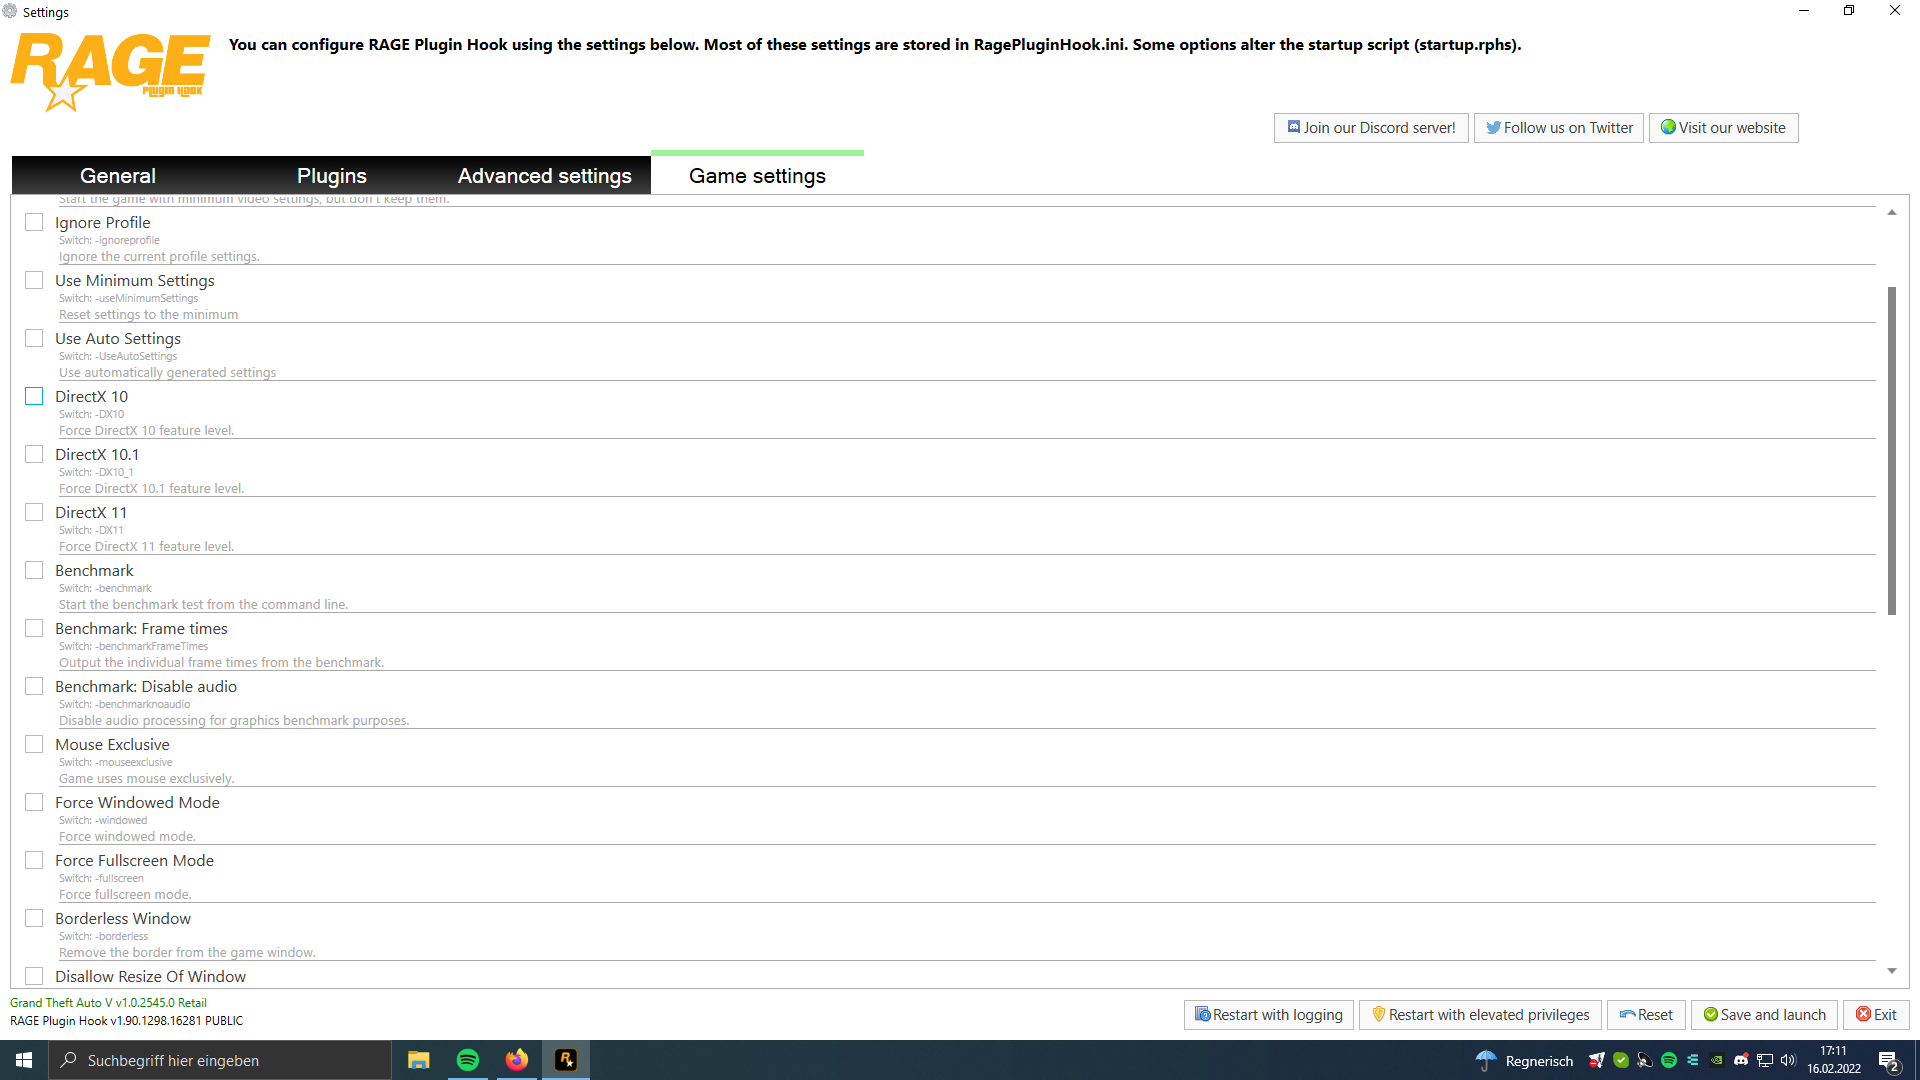The height and width of the screenshot is (1080, 1920).
Task: Click the scroll up arrow of settings list
Action: click(x=1891, y=212)
